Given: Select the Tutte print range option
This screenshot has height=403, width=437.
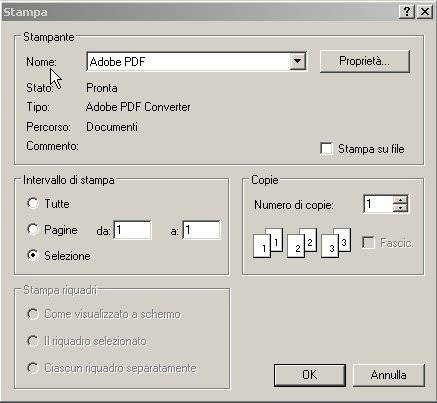Looking at the screenshot, I should tap(33, 203).
